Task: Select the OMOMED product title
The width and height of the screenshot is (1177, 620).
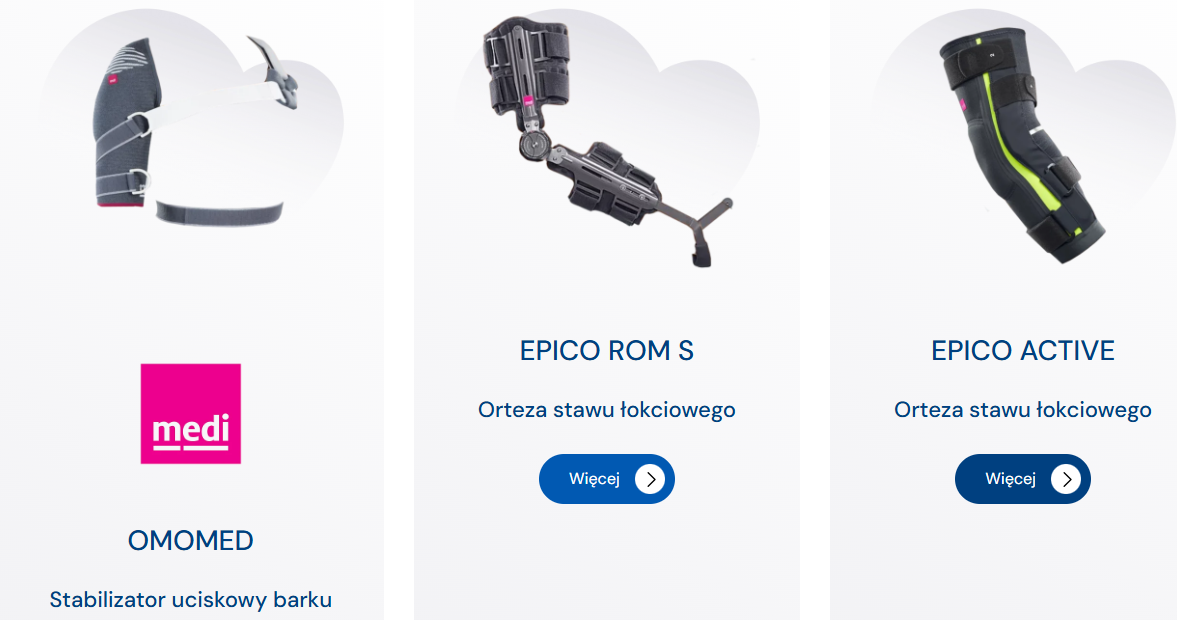Action: [x=191, y=540]
